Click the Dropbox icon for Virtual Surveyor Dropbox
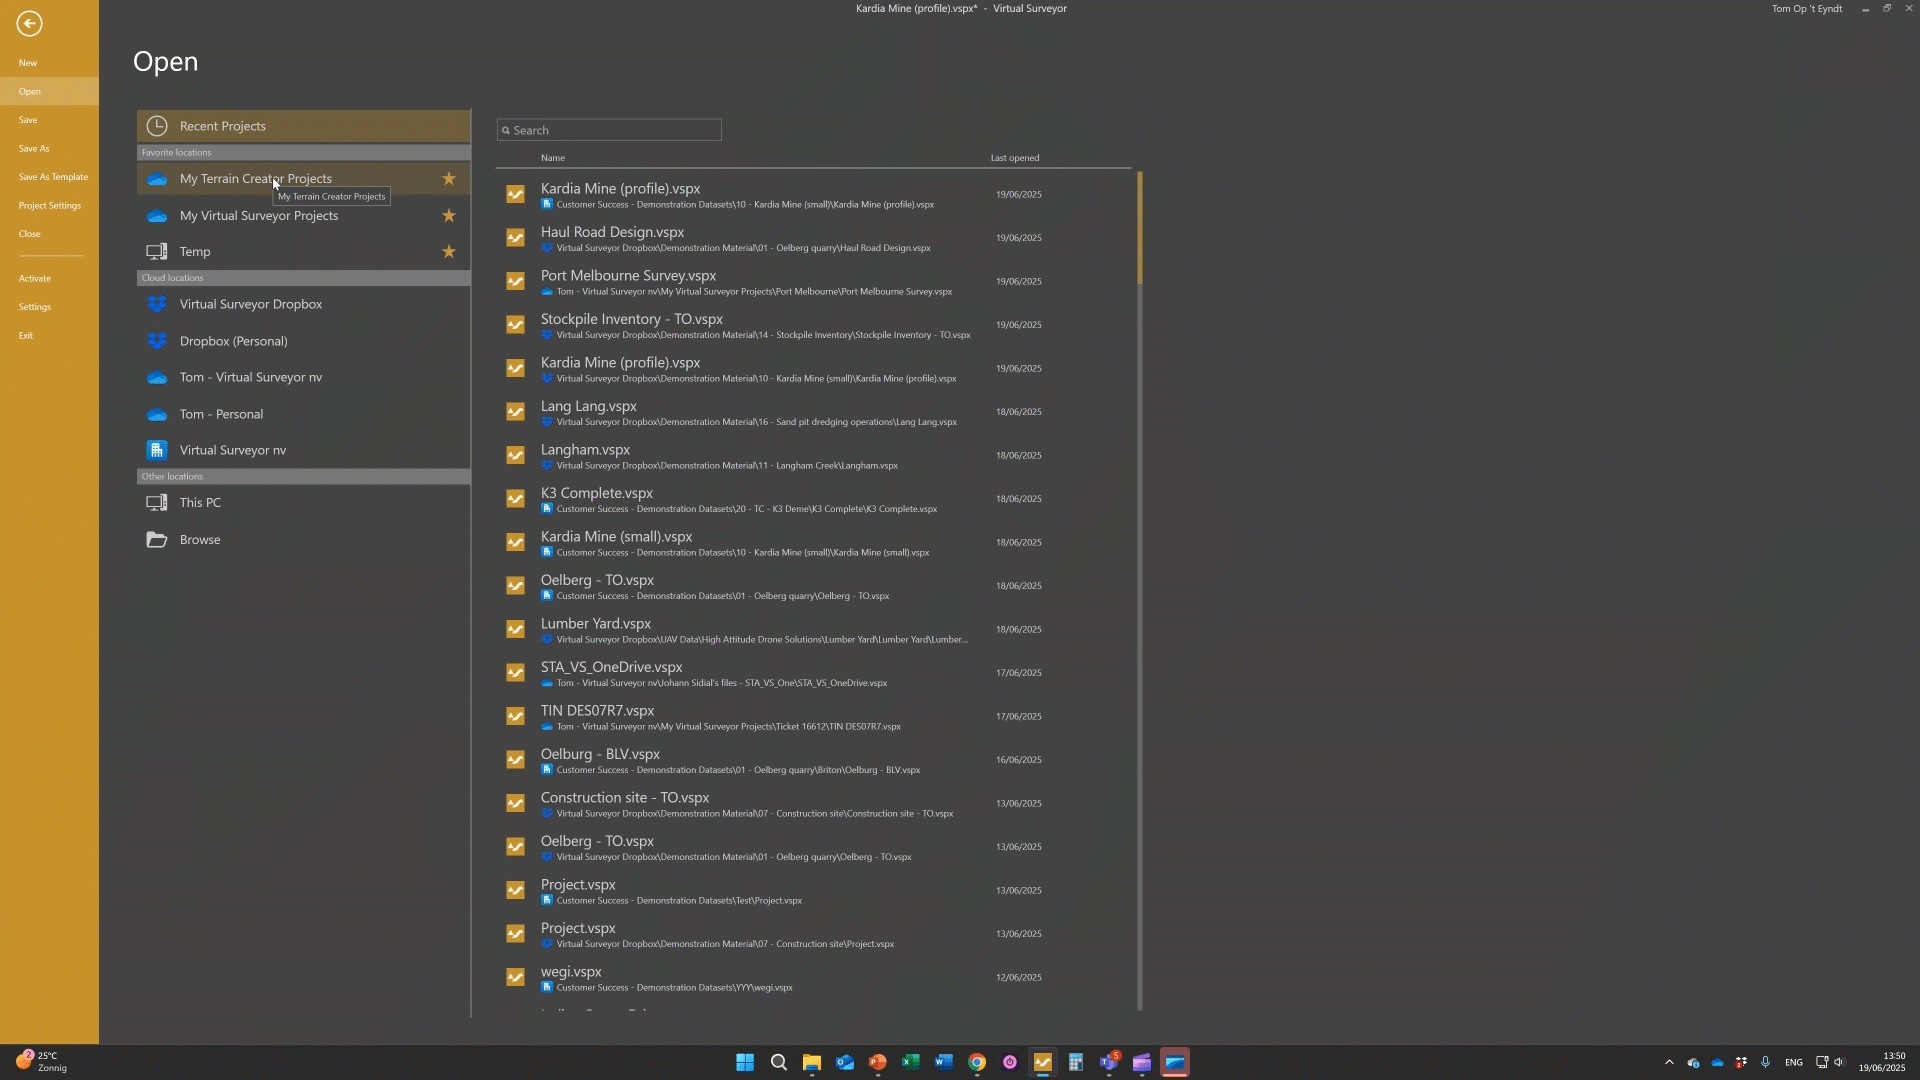 click(157, 304)
